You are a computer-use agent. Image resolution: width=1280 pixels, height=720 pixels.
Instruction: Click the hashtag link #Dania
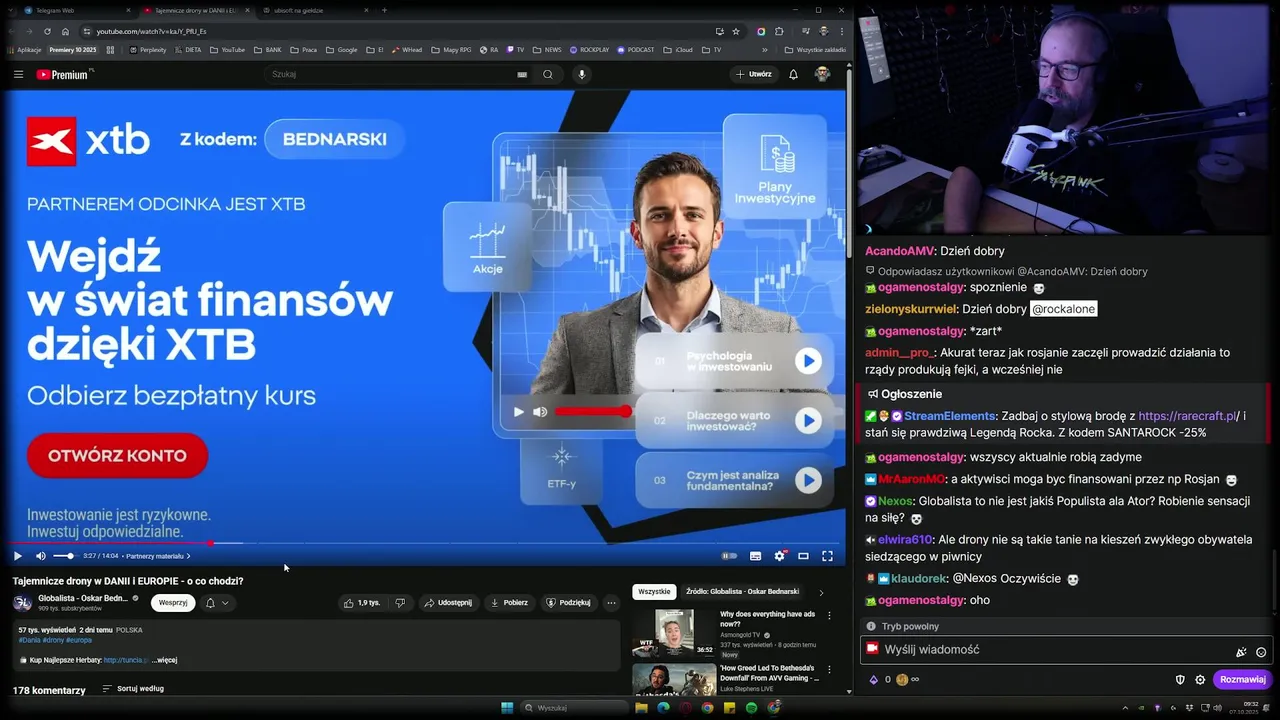tap(29, 640)
